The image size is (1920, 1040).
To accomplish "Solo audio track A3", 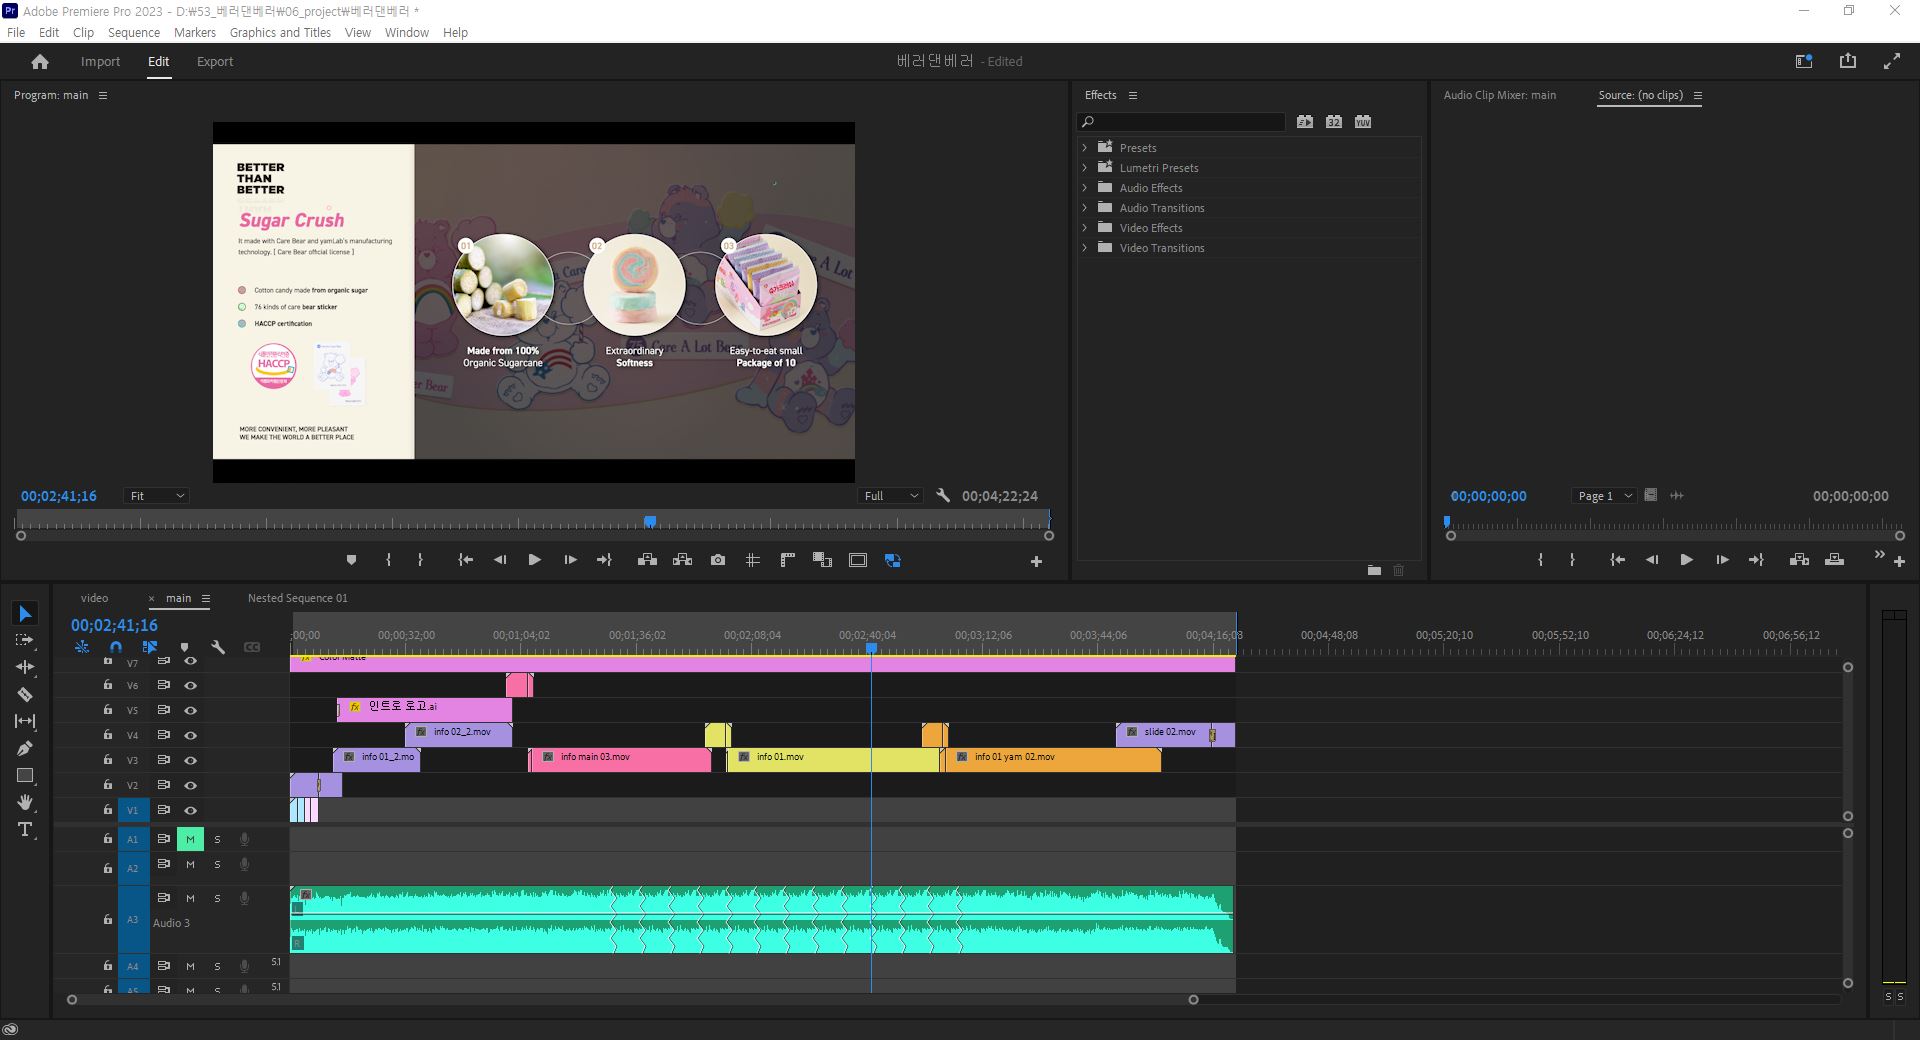I will 217,898.
